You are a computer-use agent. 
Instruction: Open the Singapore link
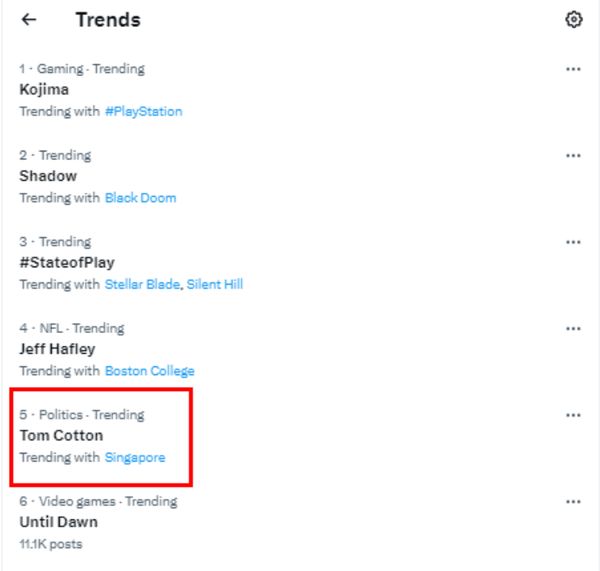[x=135, y=457]
